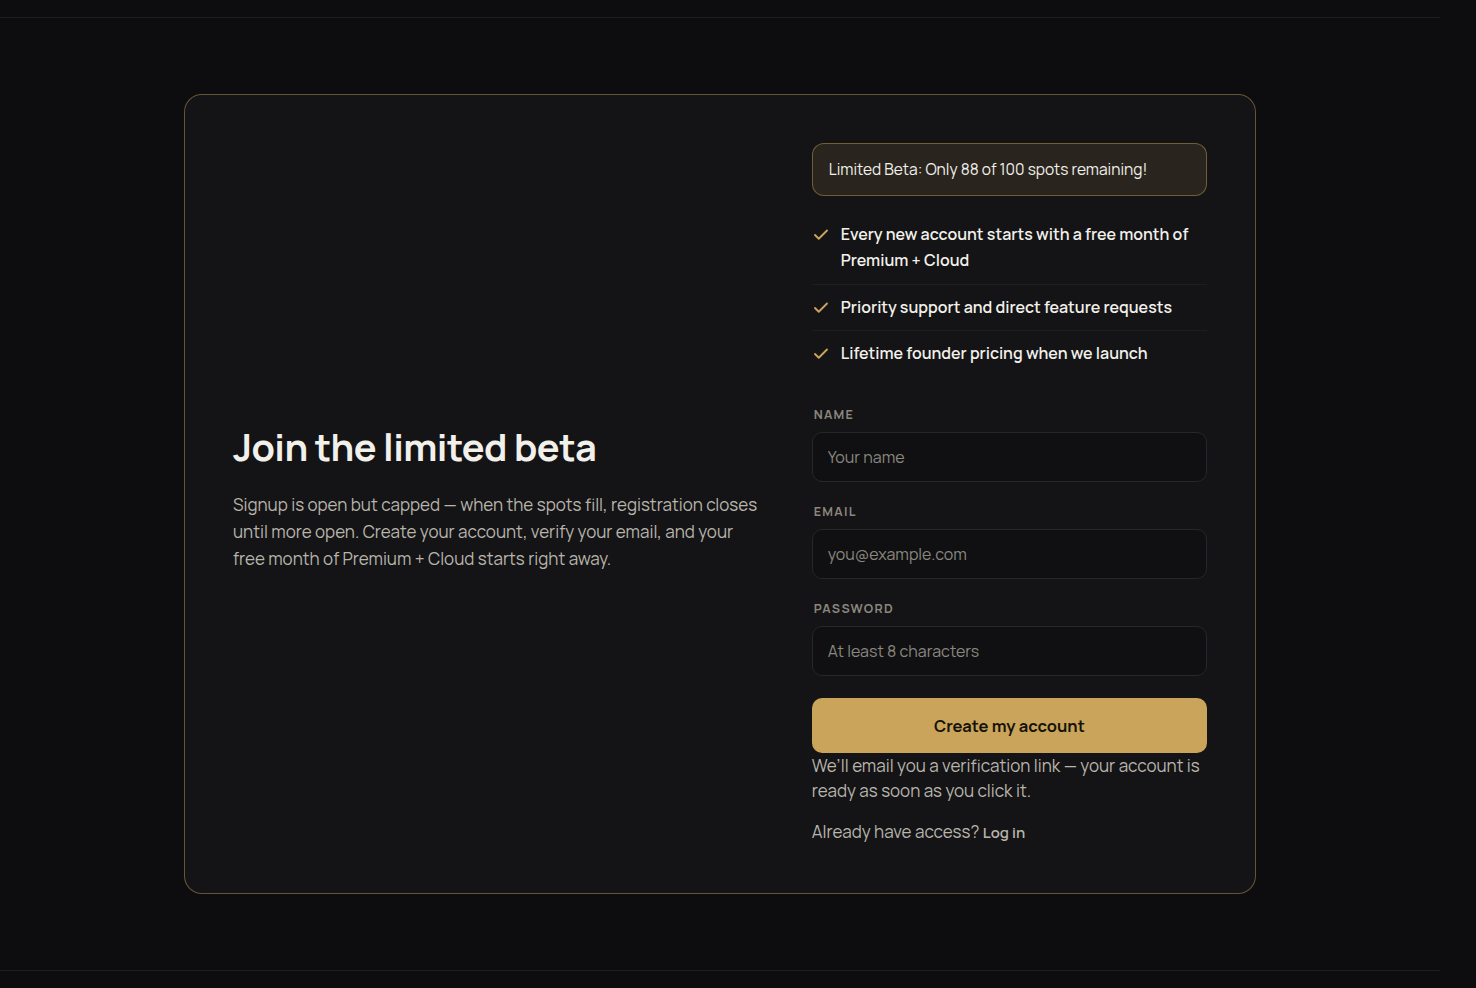
Task: Click the 'Lifetime founder pricing when we launch' text
Action: coord(994,354)
